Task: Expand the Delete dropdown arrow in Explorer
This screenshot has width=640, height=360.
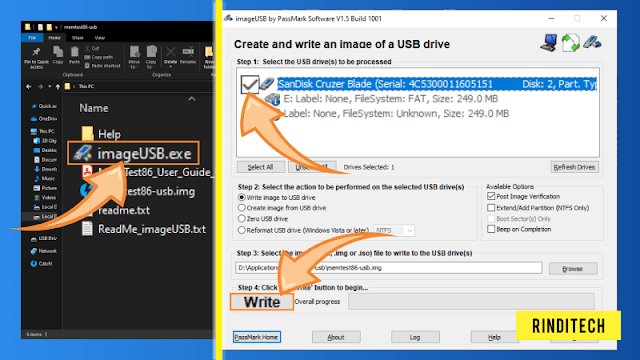Action: tap(171, 67)
